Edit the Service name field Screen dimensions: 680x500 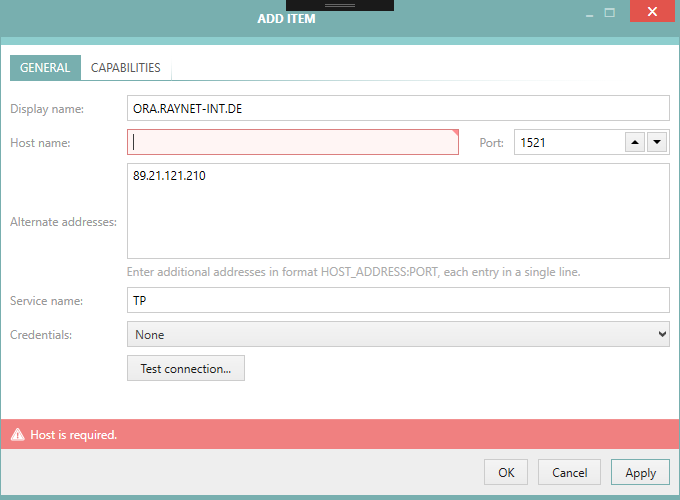(x=398, y=300)
